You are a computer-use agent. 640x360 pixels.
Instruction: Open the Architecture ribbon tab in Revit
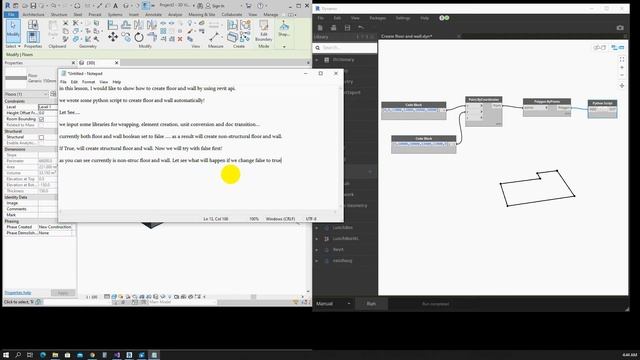(x=33, y=15)
